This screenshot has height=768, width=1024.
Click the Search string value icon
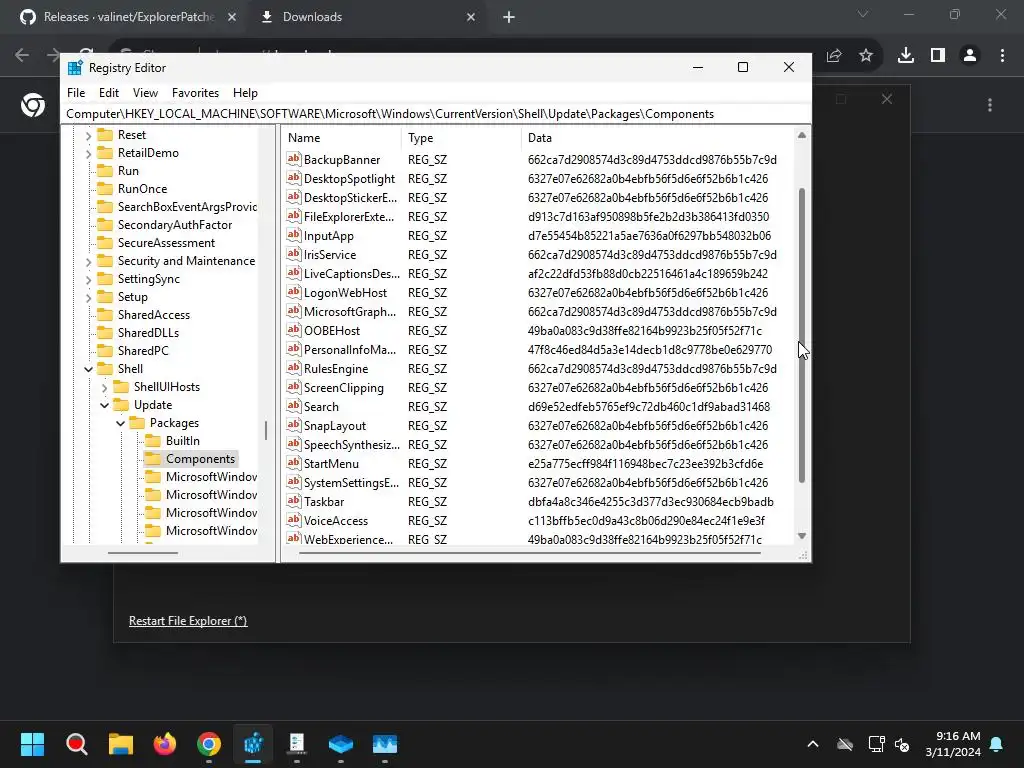(x=294, y=406)
